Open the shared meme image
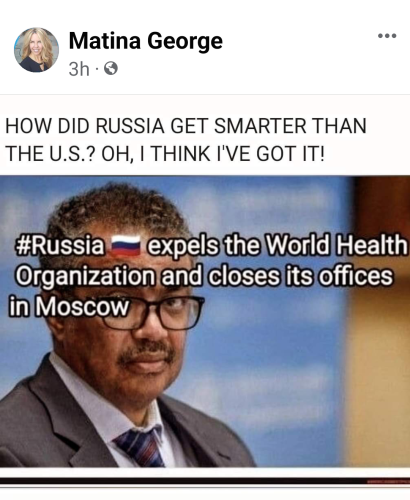 click(205, 321)
